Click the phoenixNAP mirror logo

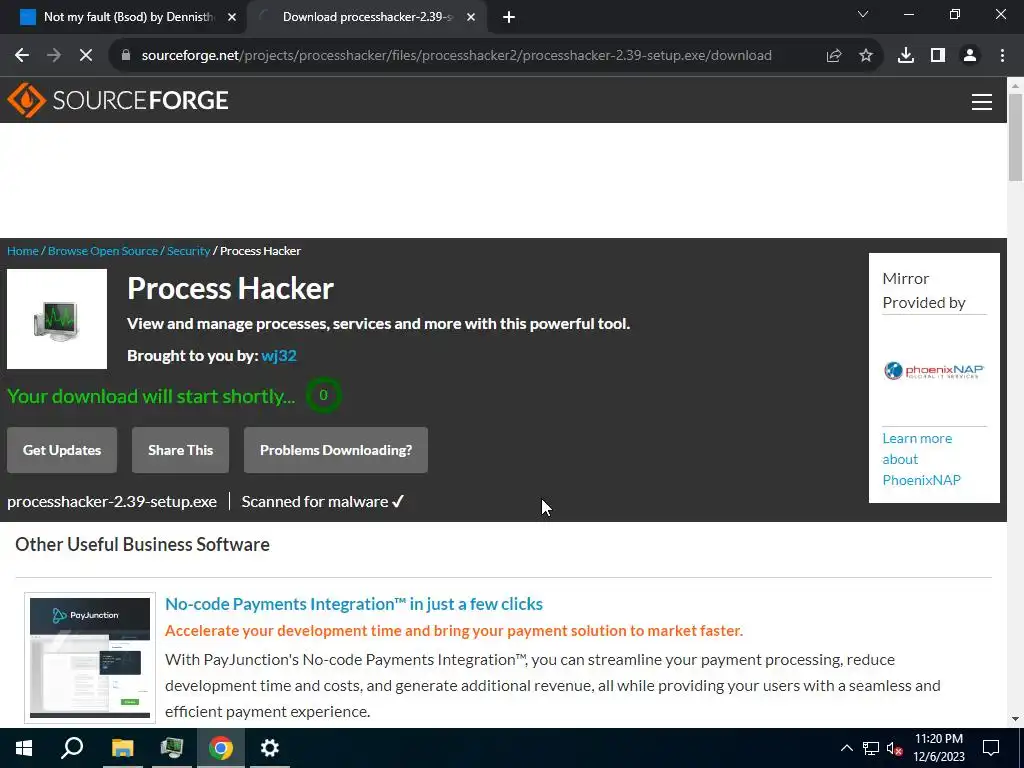934,370
